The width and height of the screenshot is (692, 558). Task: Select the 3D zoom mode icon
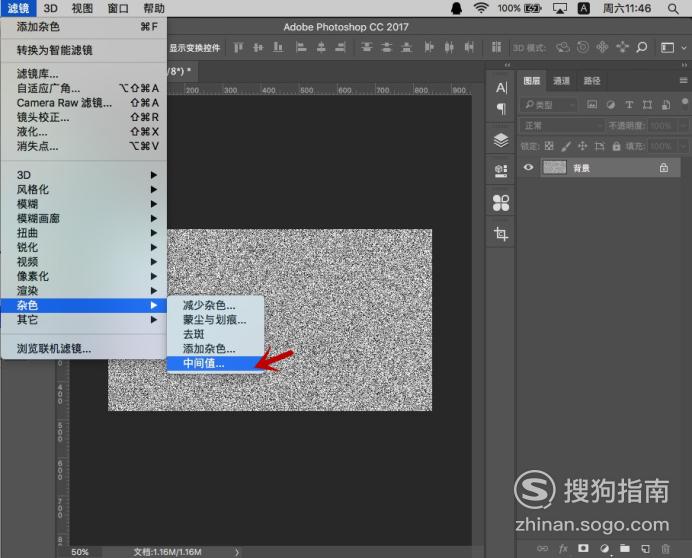coord(642,47)
